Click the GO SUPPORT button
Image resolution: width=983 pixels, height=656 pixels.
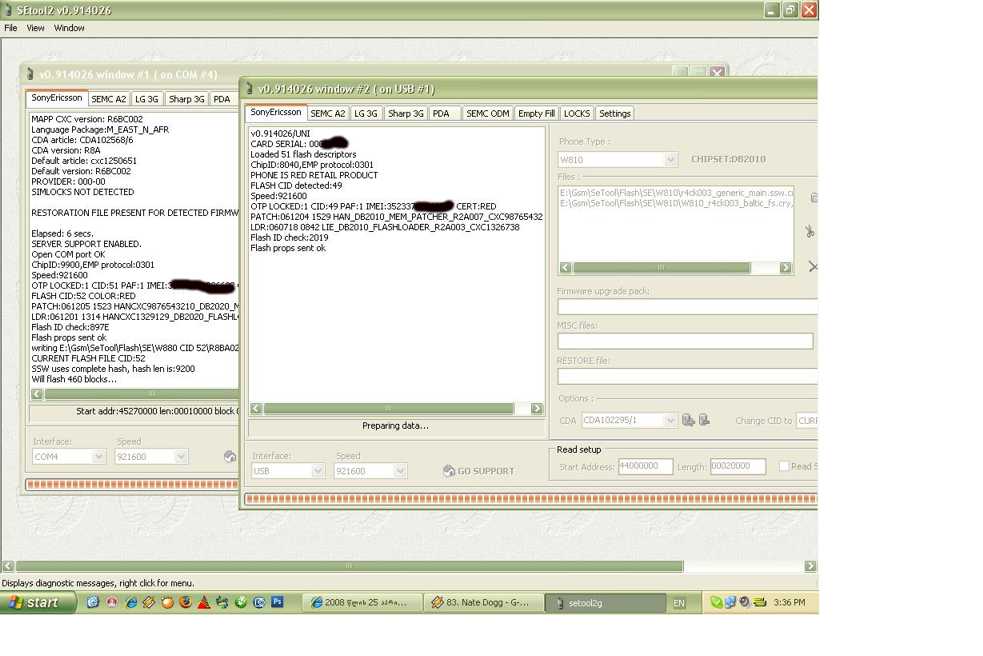click(x=478, y=471)
